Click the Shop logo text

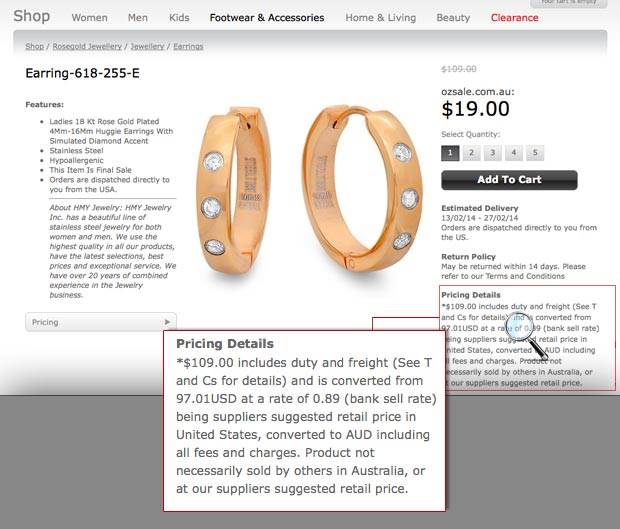click(x=32, y=16)
